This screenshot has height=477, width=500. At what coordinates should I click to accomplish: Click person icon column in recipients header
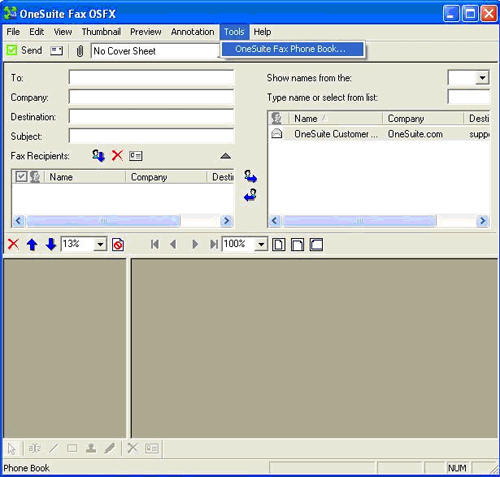[35, 177]
